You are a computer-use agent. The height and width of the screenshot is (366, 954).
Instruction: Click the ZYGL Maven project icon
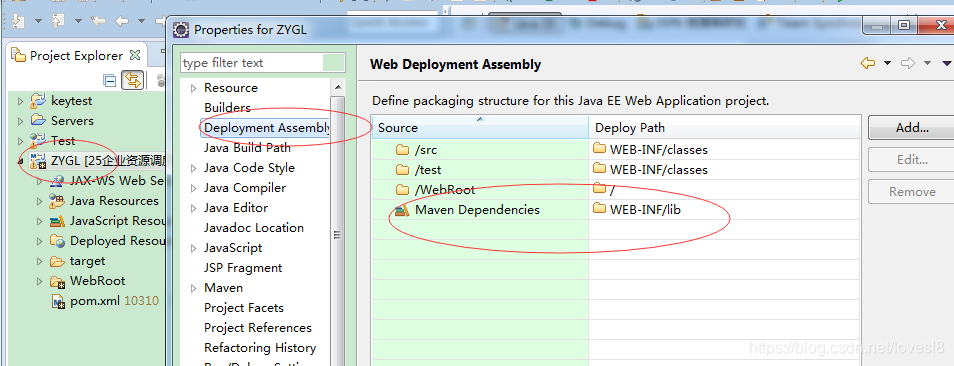[38, 161]
